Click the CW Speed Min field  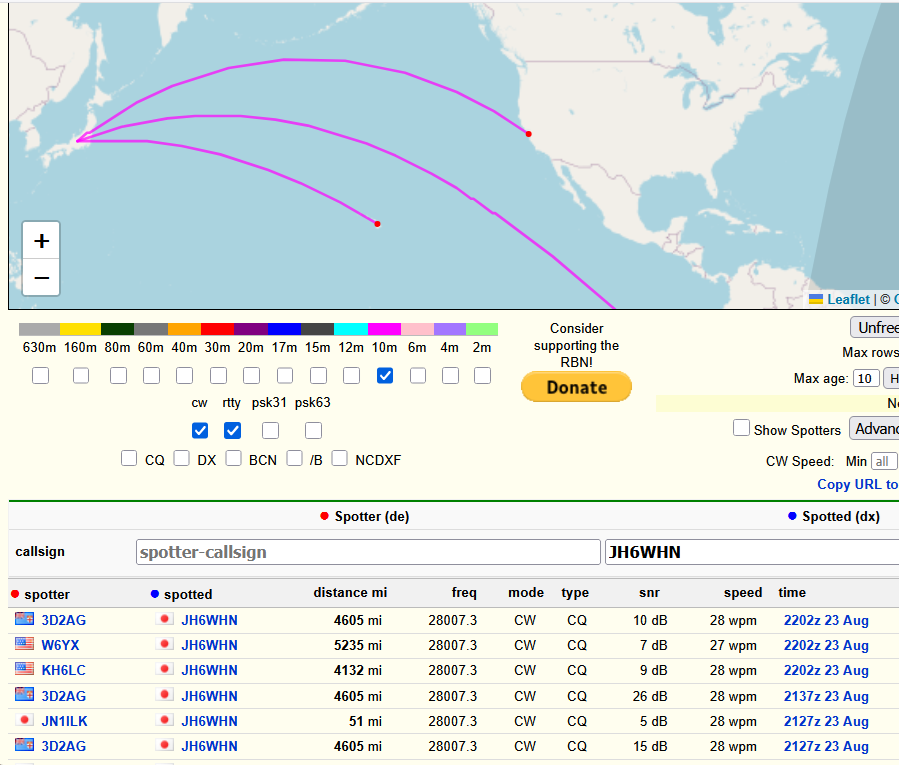(x=884, y=461)
